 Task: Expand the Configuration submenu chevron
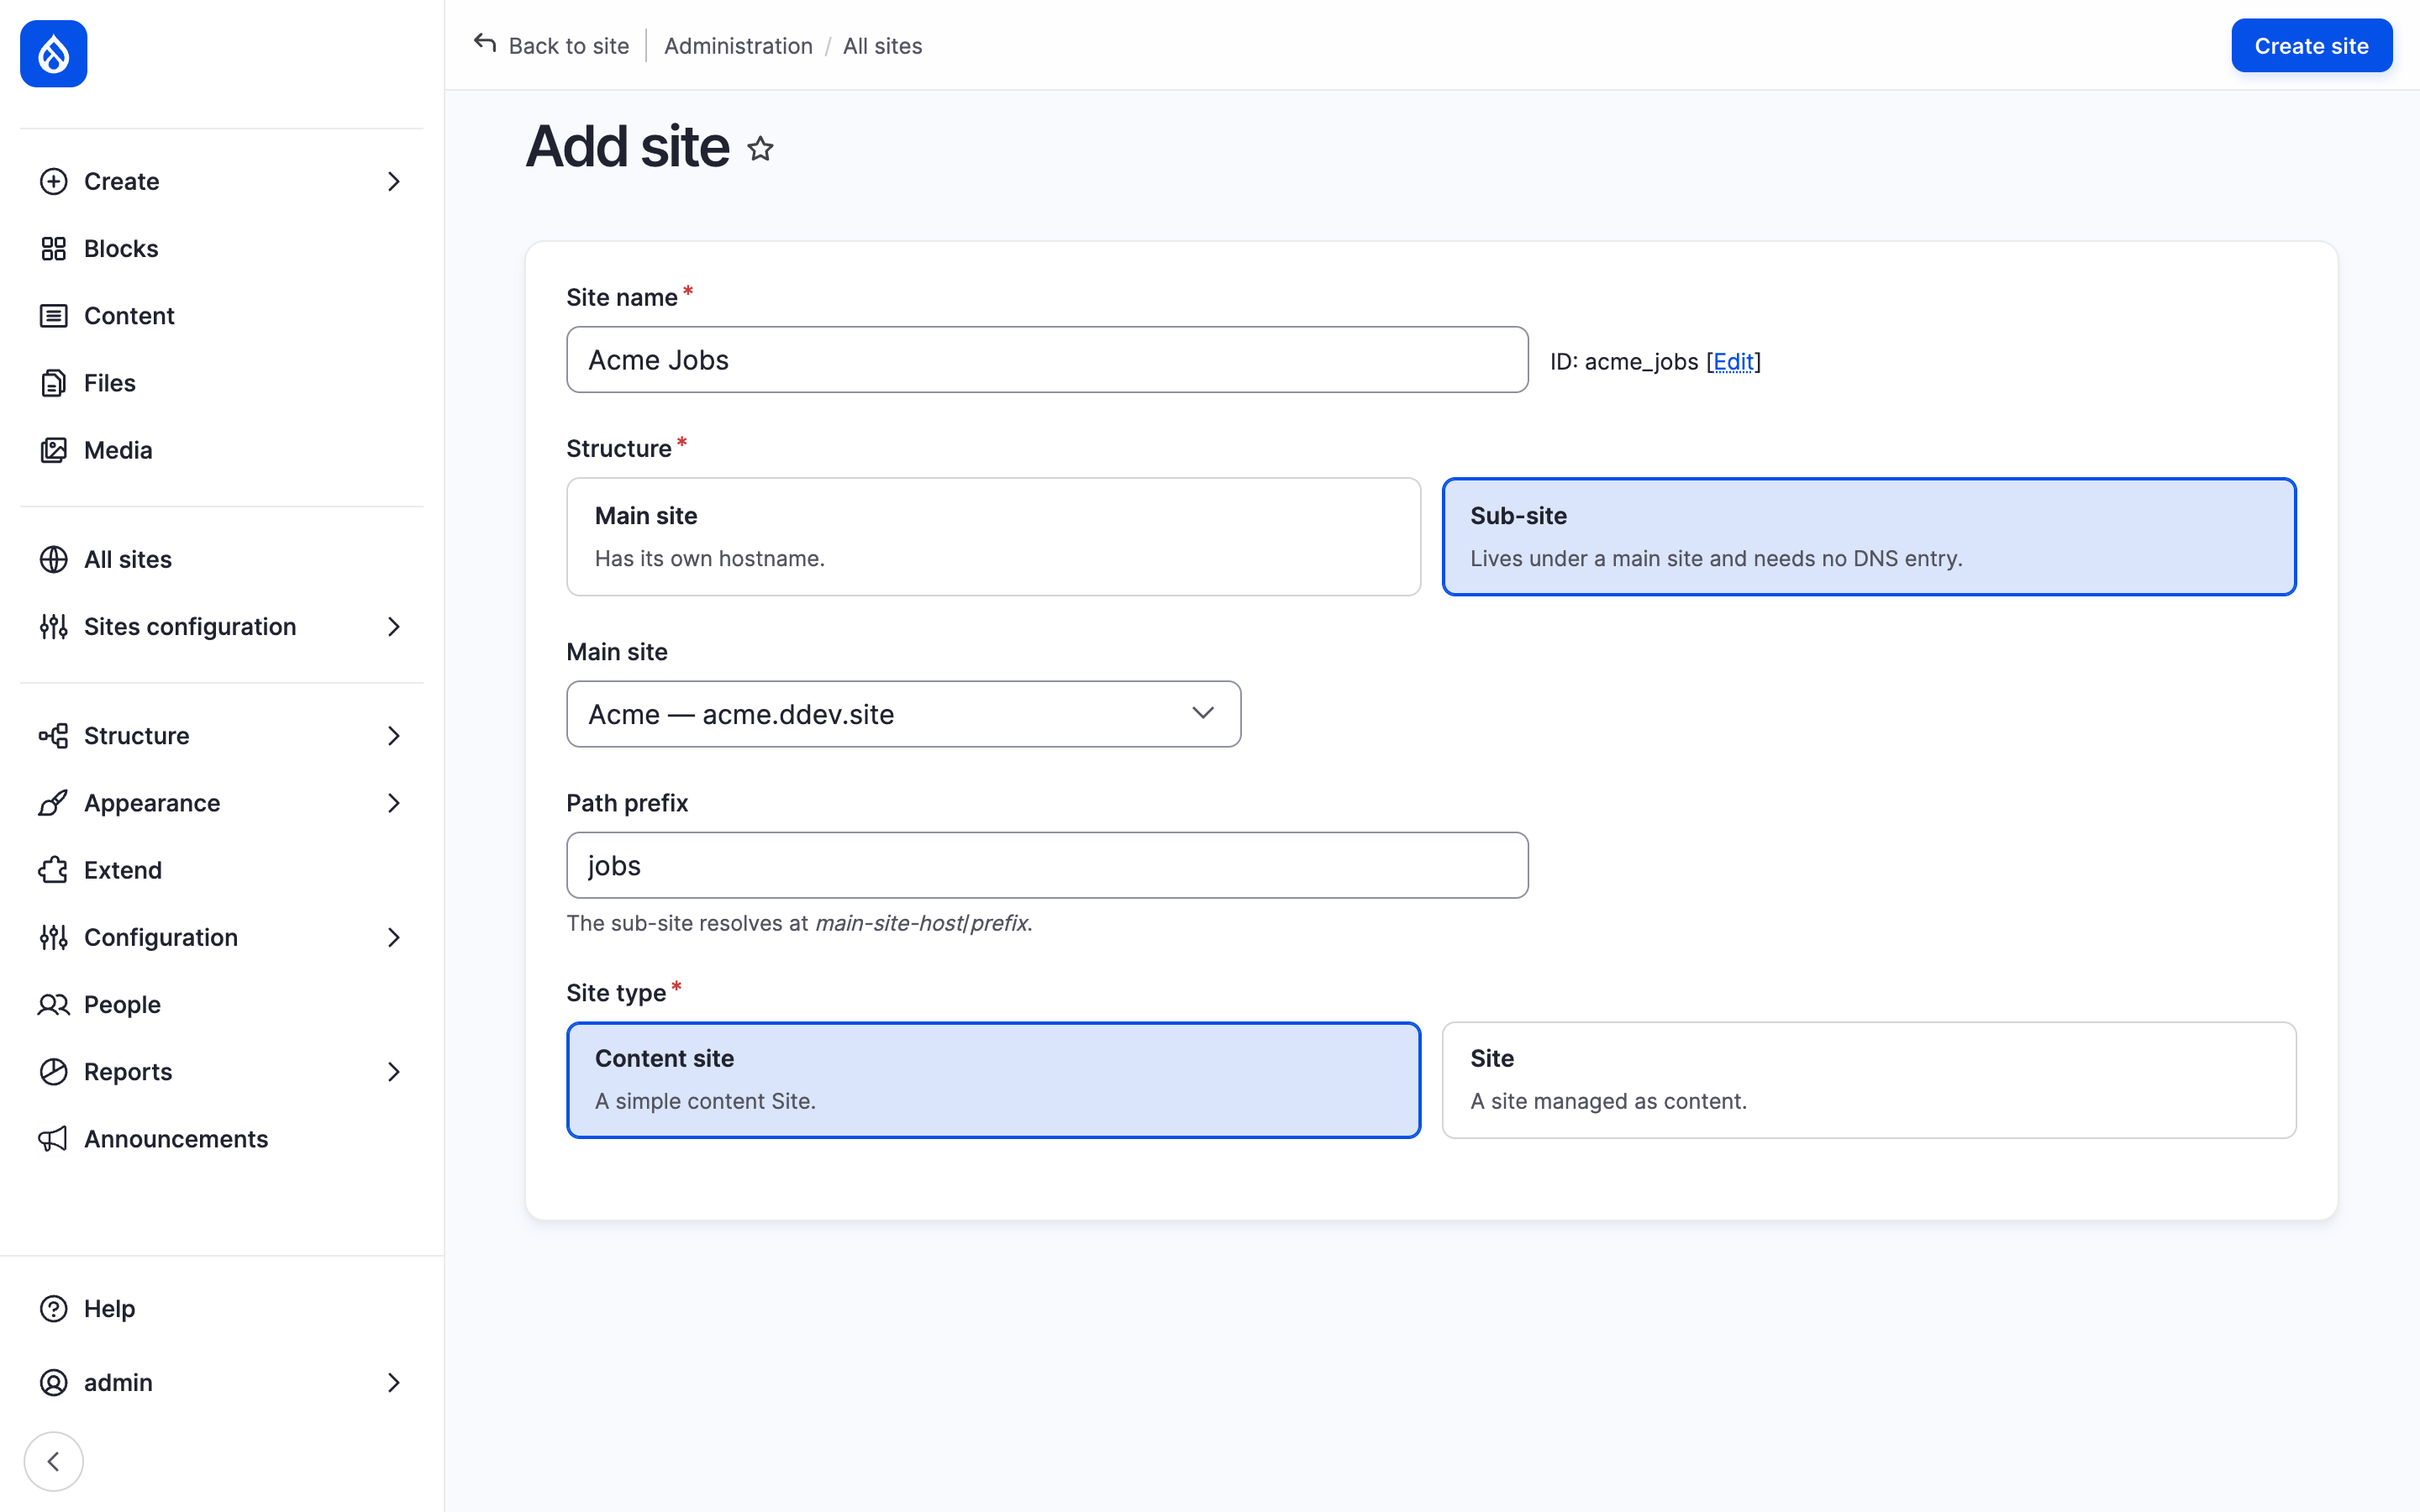pos(394,937)
